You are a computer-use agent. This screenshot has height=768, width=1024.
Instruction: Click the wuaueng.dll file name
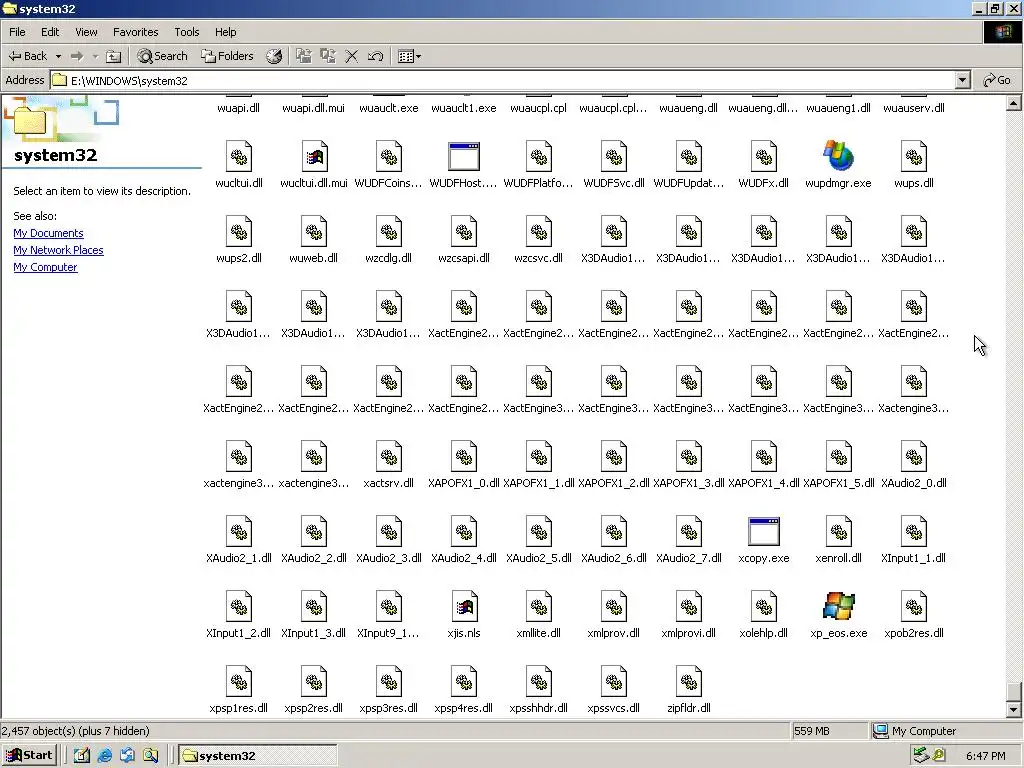click(688, 108)
